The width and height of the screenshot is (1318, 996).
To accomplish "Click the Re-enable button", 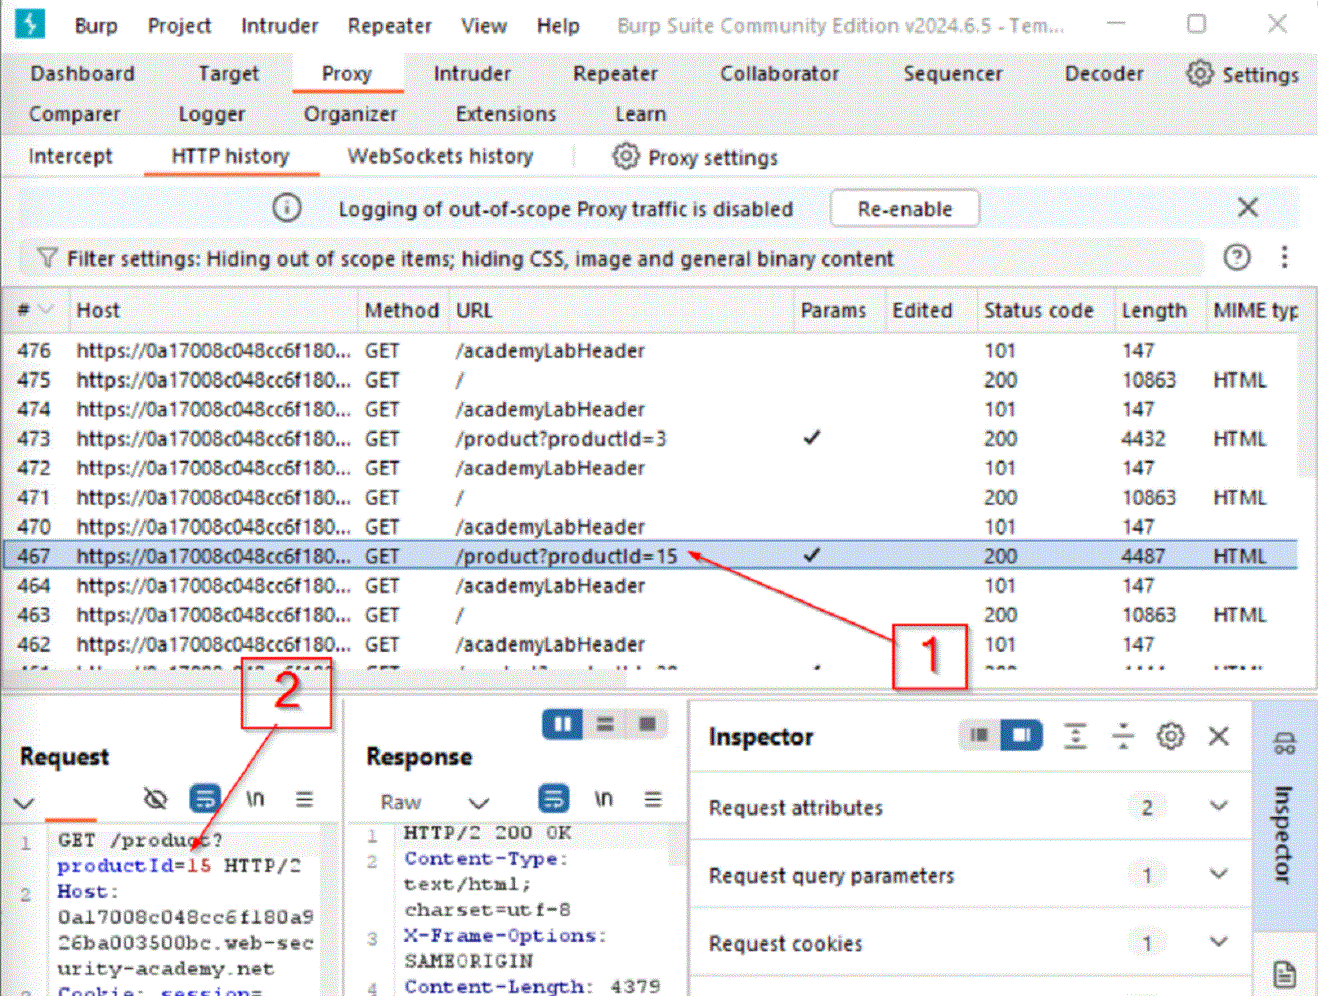I will (x=904, y=209).
